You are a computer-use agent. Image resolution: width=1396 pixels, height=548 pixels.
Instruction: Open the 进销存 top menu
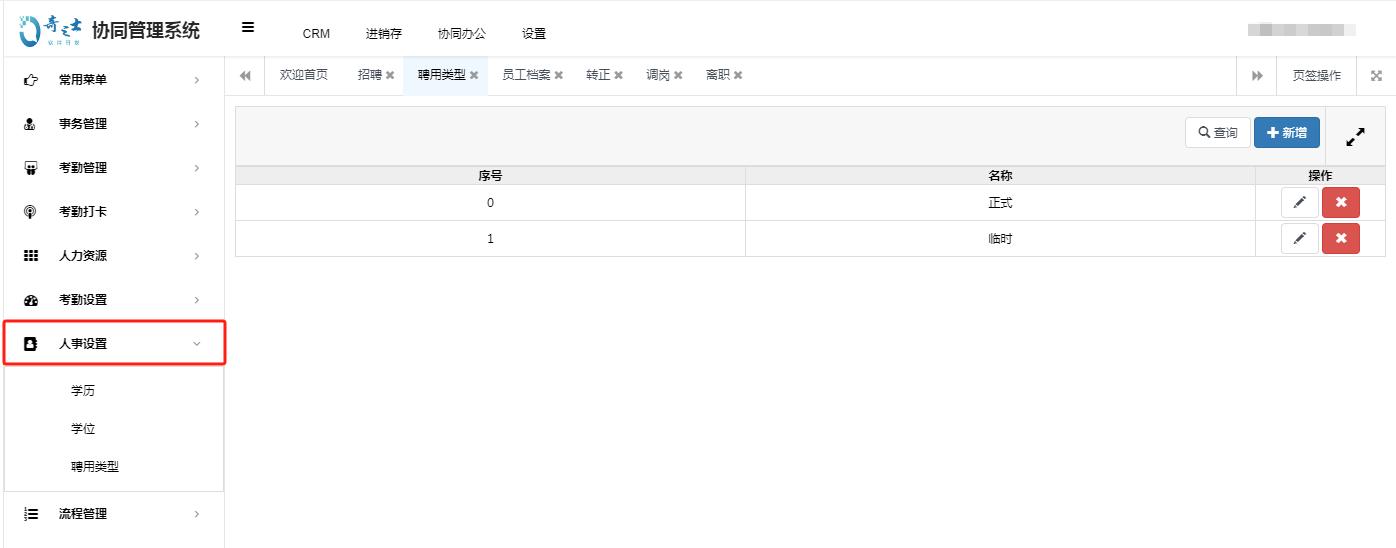pos(383,33)
